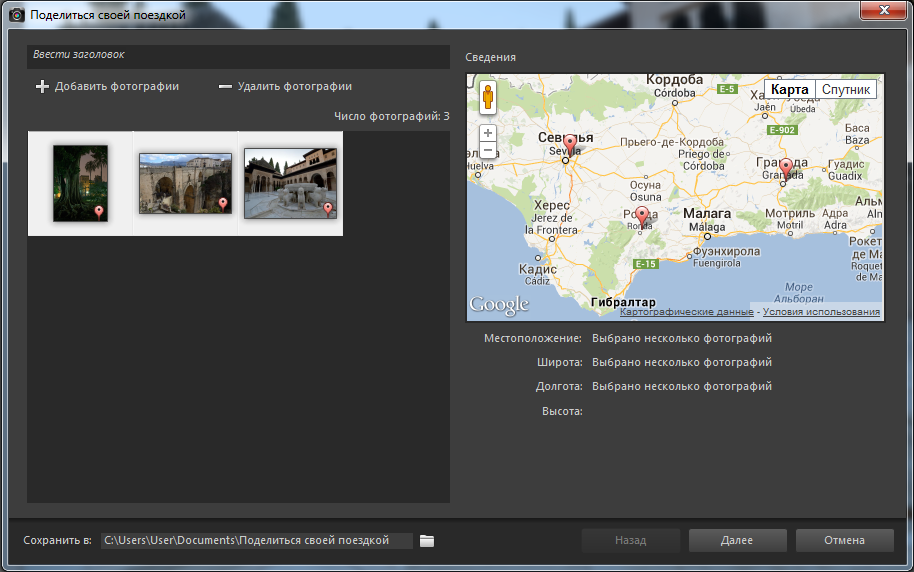This screenshot has height=572, width=914.
Task: Click the Street View pegman icon on map
Action: point(488,97)
